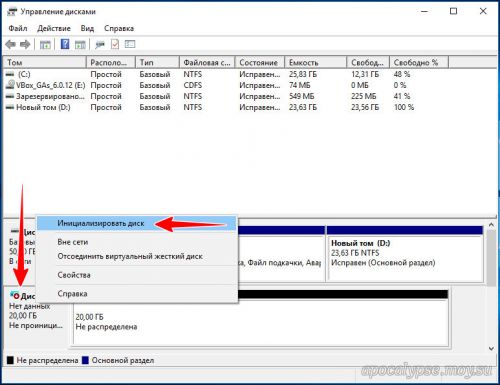Click the Нет данных disk label

[x=29, y=306]
